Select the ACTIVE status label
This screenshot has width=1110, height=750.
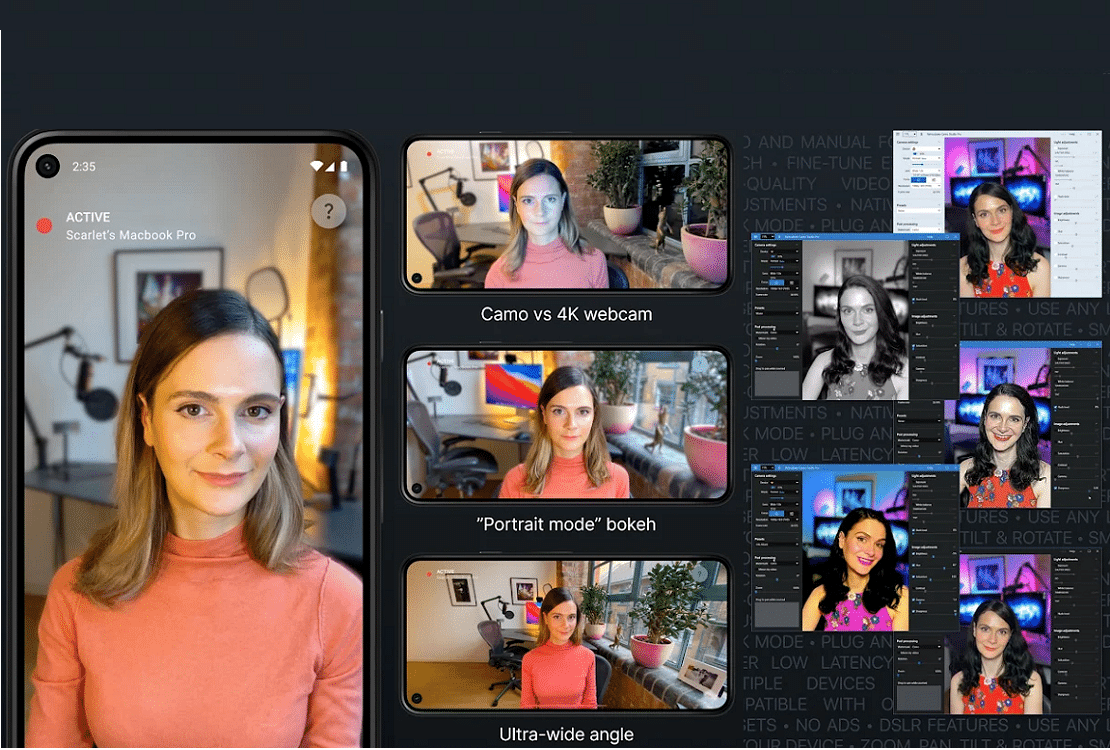[88, 217]
